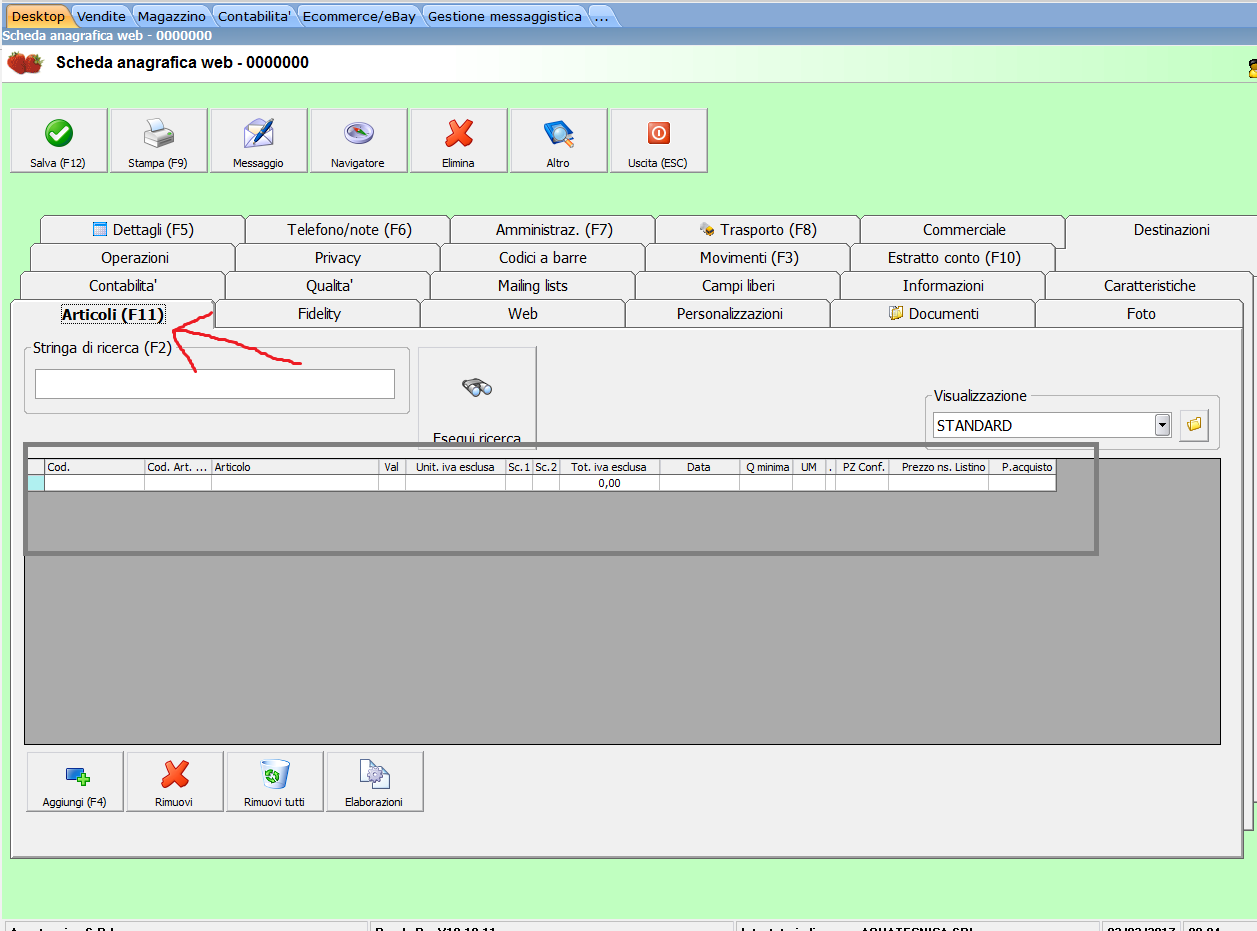
Task: Click the 0,00 total cell
Action: click(609, 483)
